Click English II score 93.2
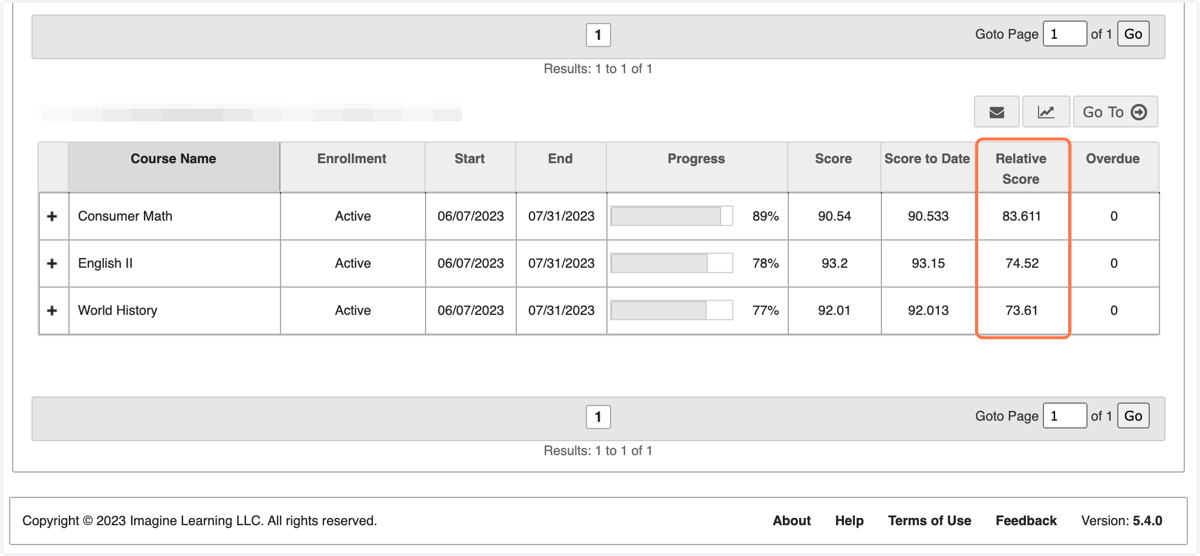 point(834,263)
